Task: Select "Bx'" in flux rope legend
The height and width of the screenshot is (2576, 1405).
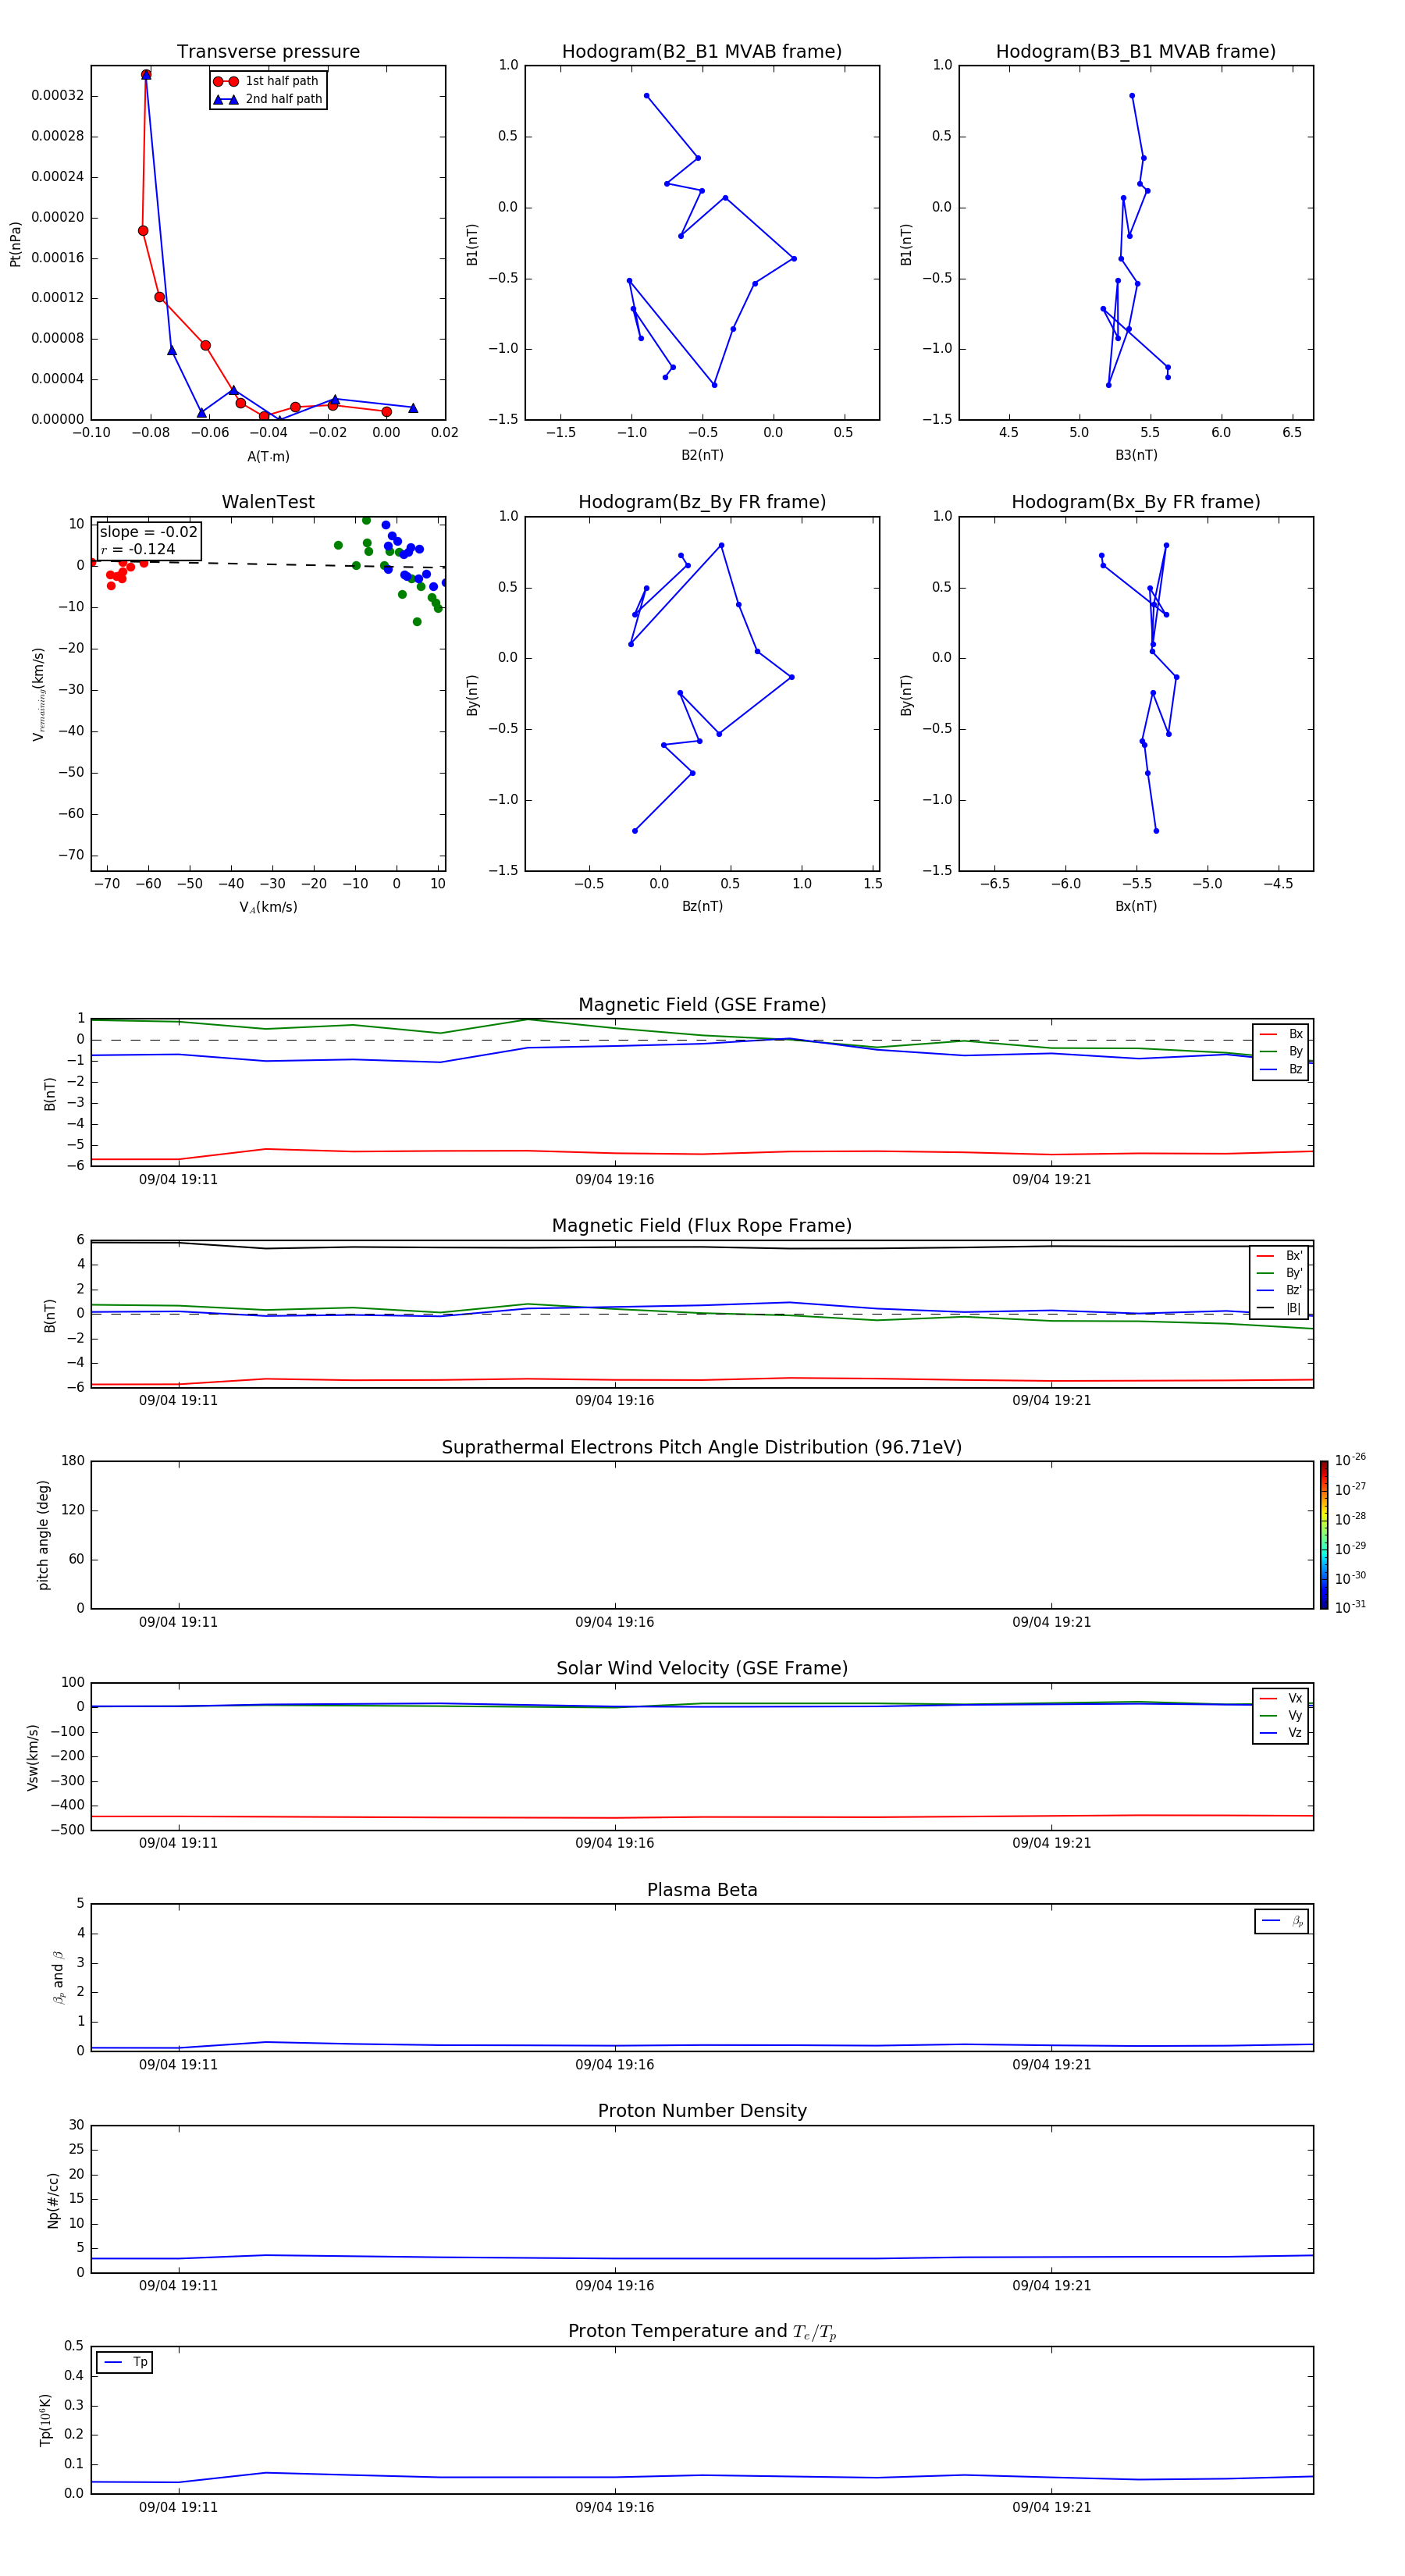Action: point(1280,1256)
